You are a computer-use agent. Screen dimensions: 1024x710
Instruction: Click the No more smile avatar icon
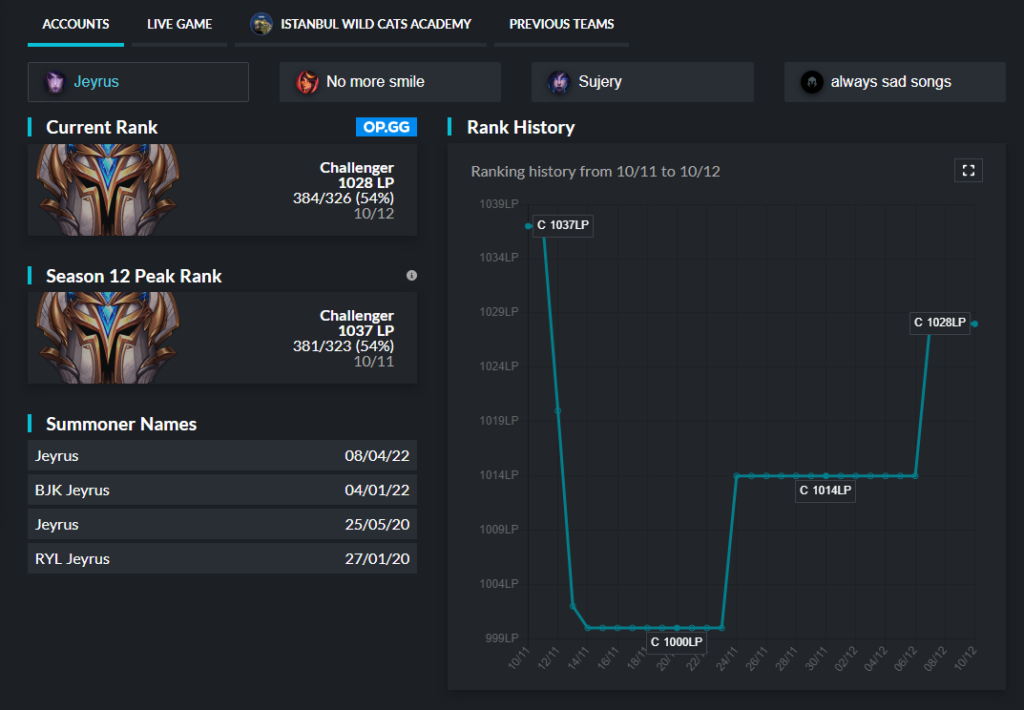[x=307, y=82]
